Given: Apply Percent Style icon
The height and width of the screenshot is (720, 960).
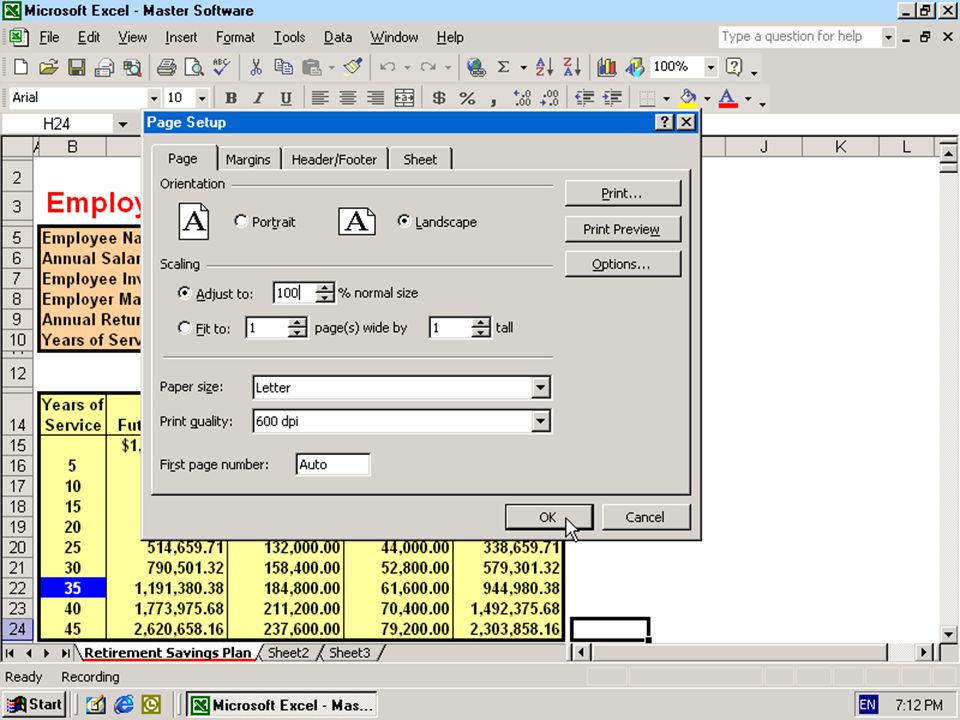Looking at the screenshot, I should (467, 98).
